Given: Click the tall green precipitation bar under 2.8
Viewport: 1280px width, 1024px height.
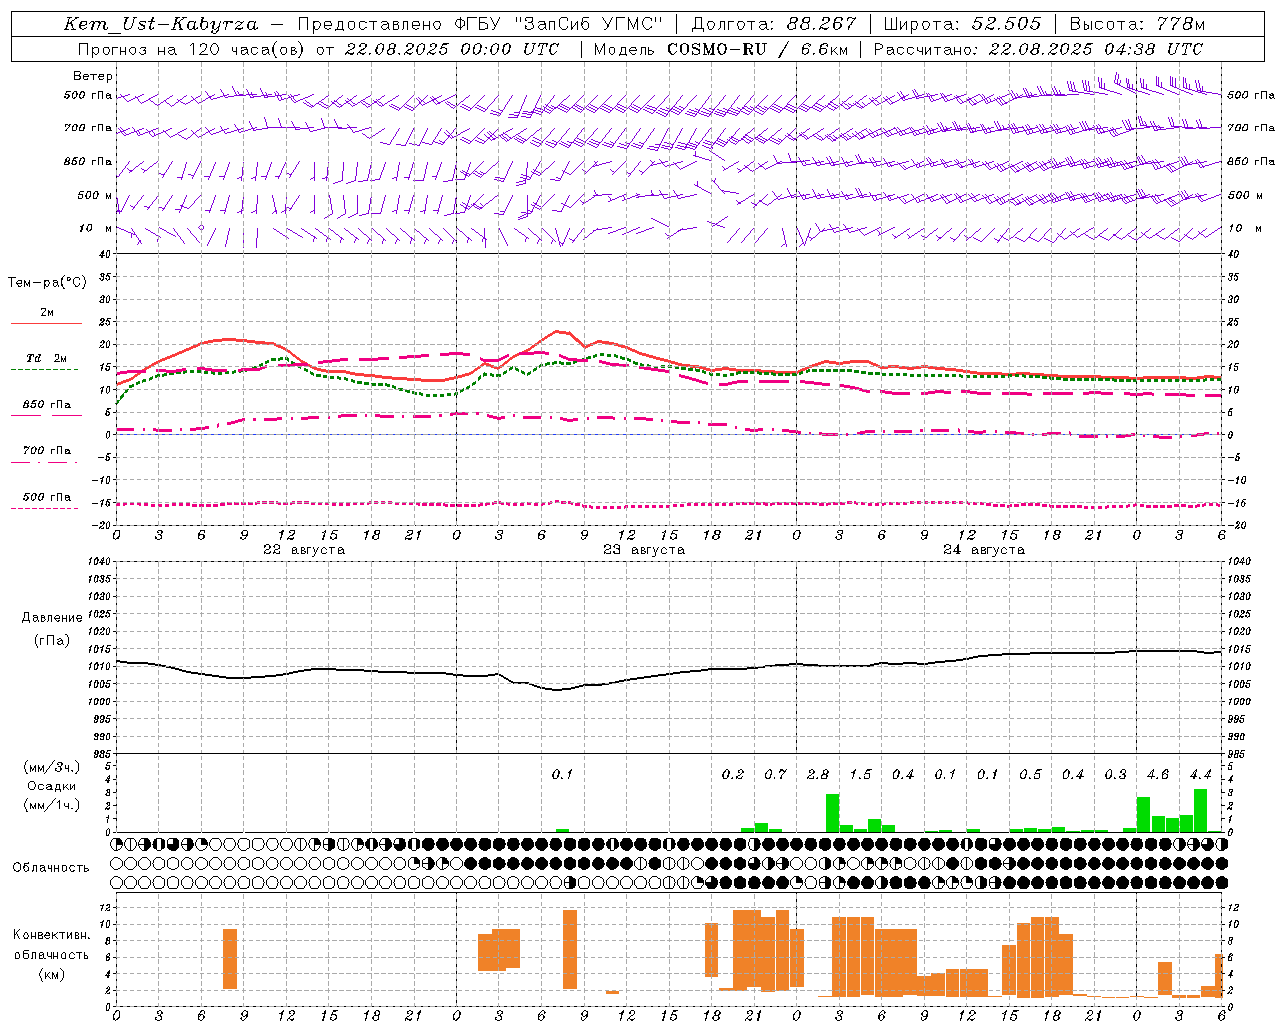Looking at the screenshot, I should pyautogui.click(x=832, y=812).
